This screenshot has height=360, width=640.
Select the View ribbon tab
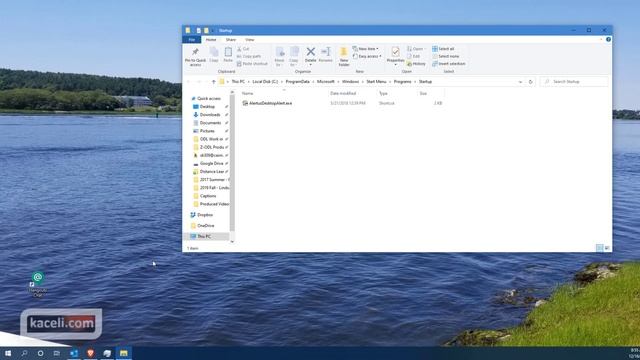(x=249, y=40)
